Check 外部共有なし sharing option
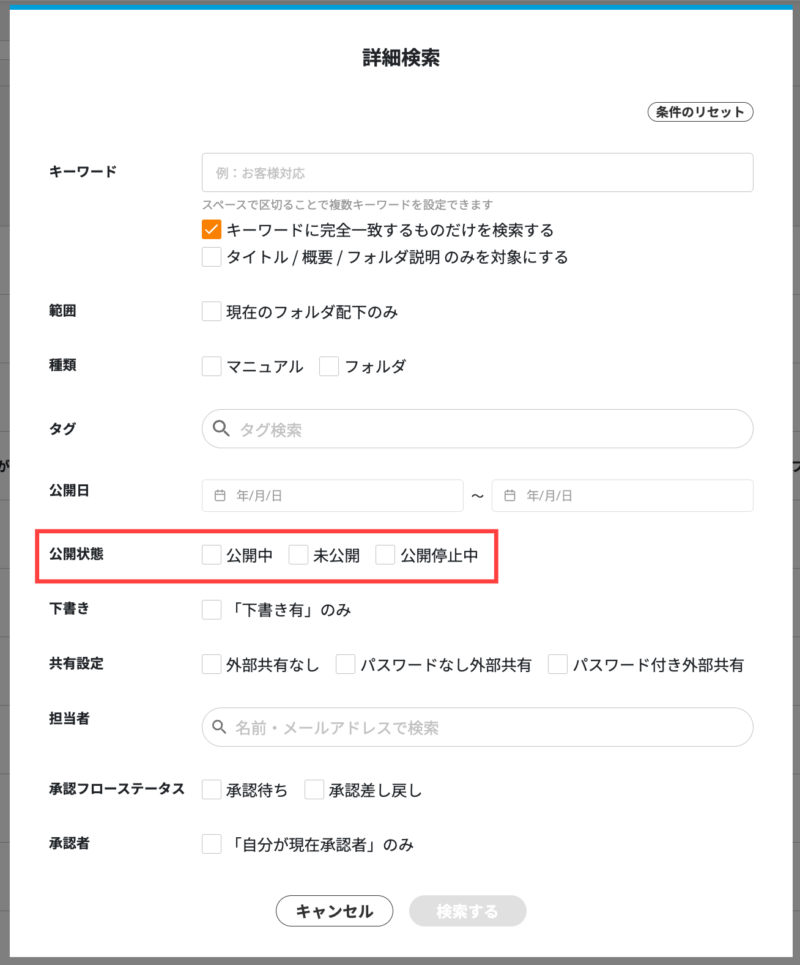Viewport: 800px width, 965px height. pos(211,663)
